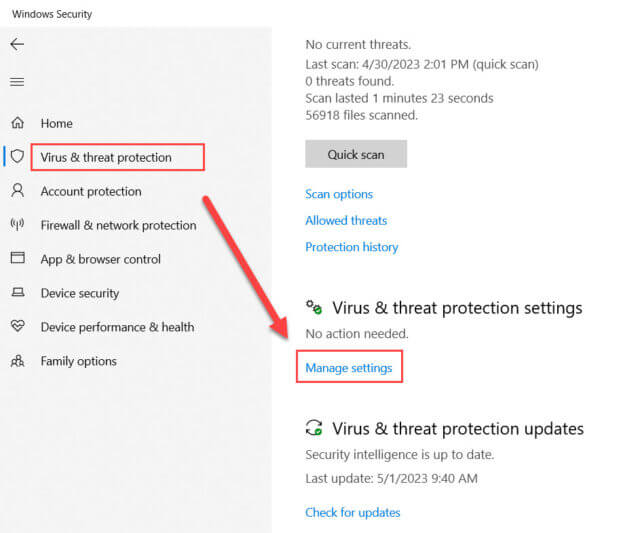Click the heart icon for Device health
The width and height of the screenshot is (640, 533).
point(18,326)
